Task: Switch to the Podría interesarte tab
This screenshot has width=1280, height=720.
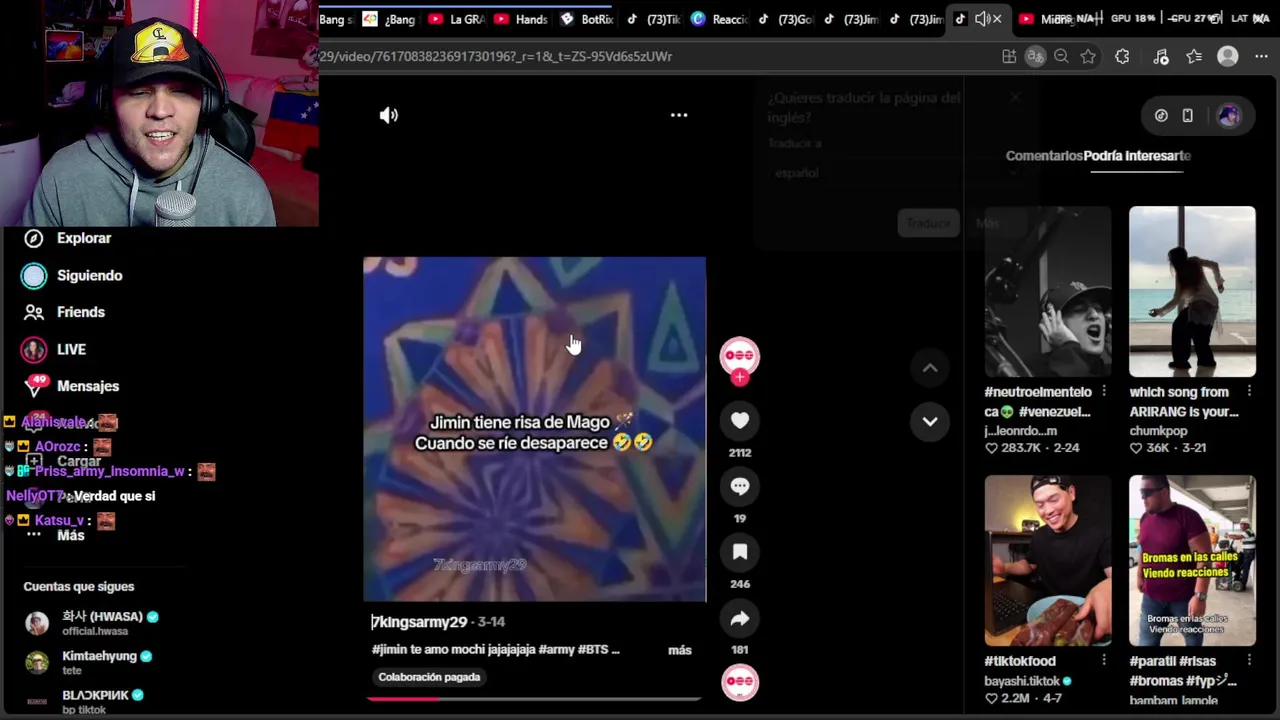Action: point(1137,156)
